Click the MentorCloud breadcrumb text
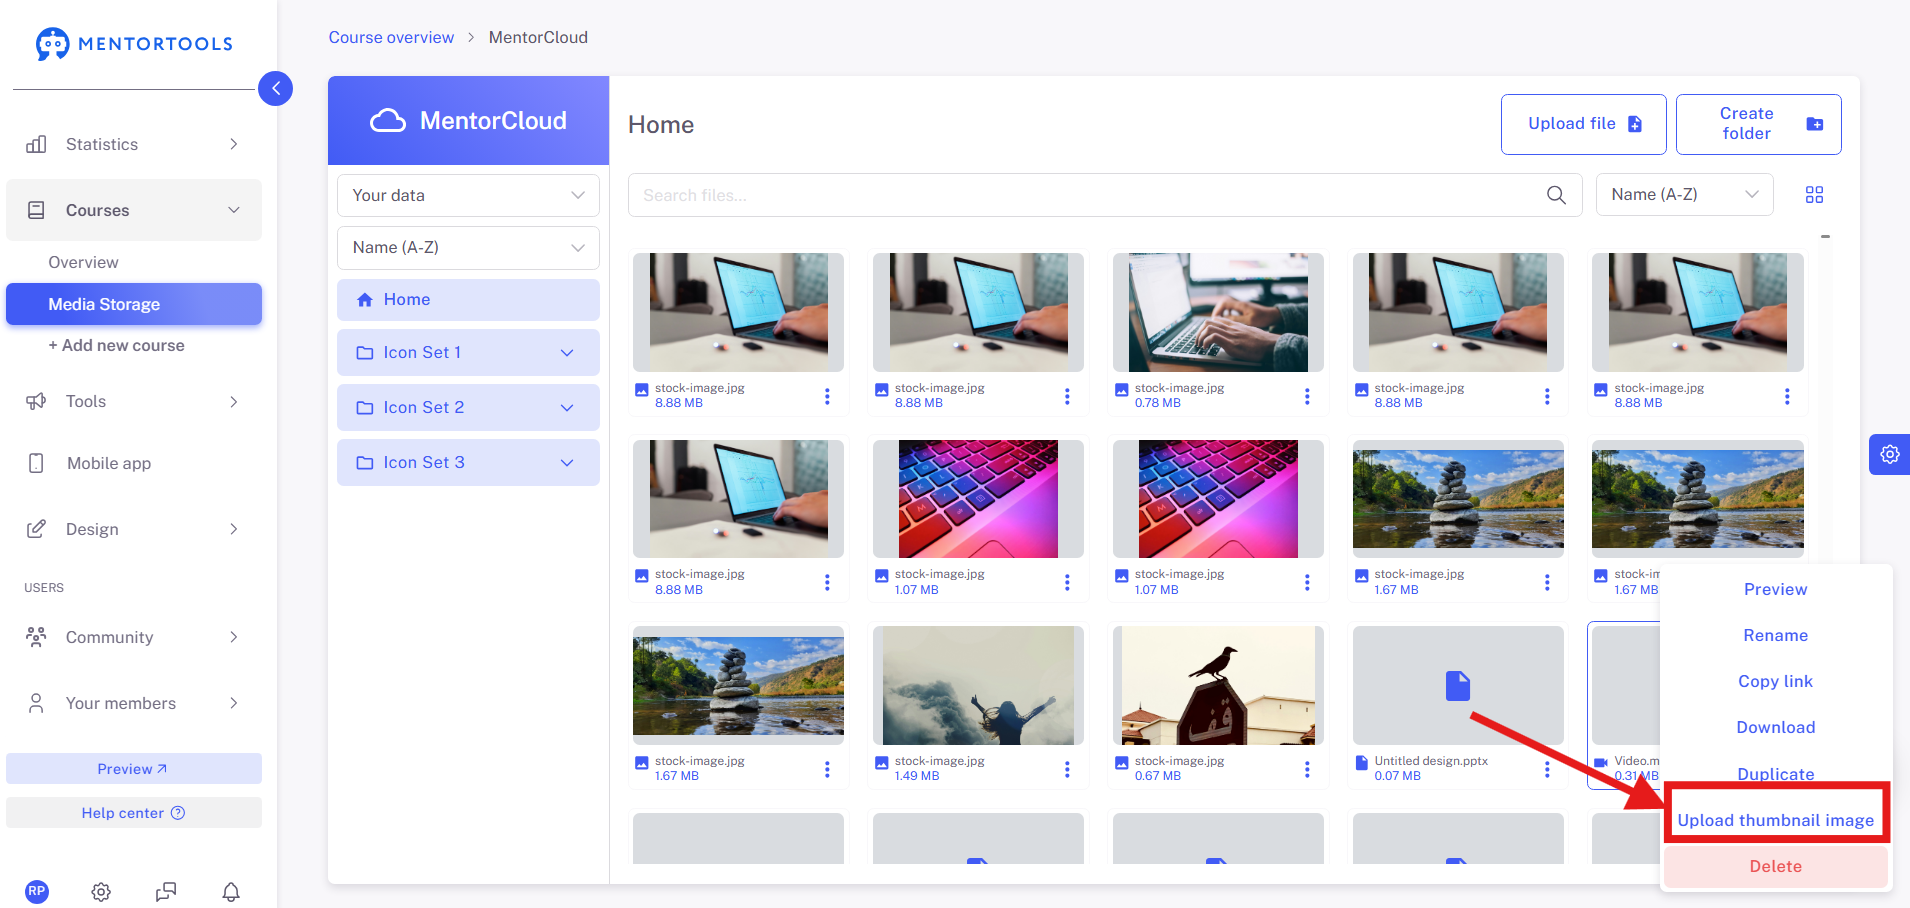Viewport: 1910px width, 908px height. pos(538,37)
